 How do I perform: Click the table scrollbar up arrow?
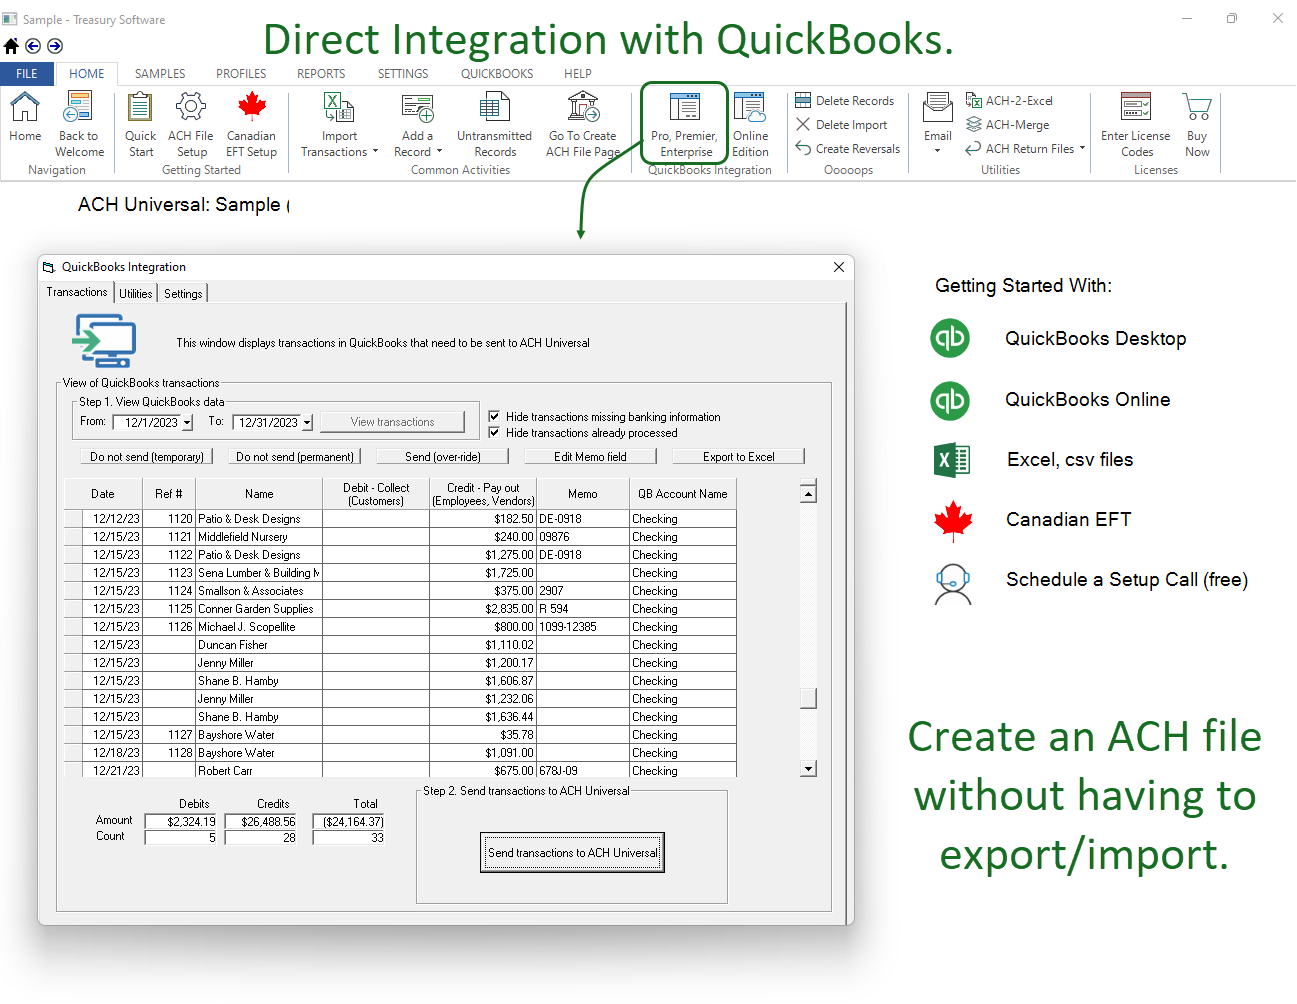point(809,492)
